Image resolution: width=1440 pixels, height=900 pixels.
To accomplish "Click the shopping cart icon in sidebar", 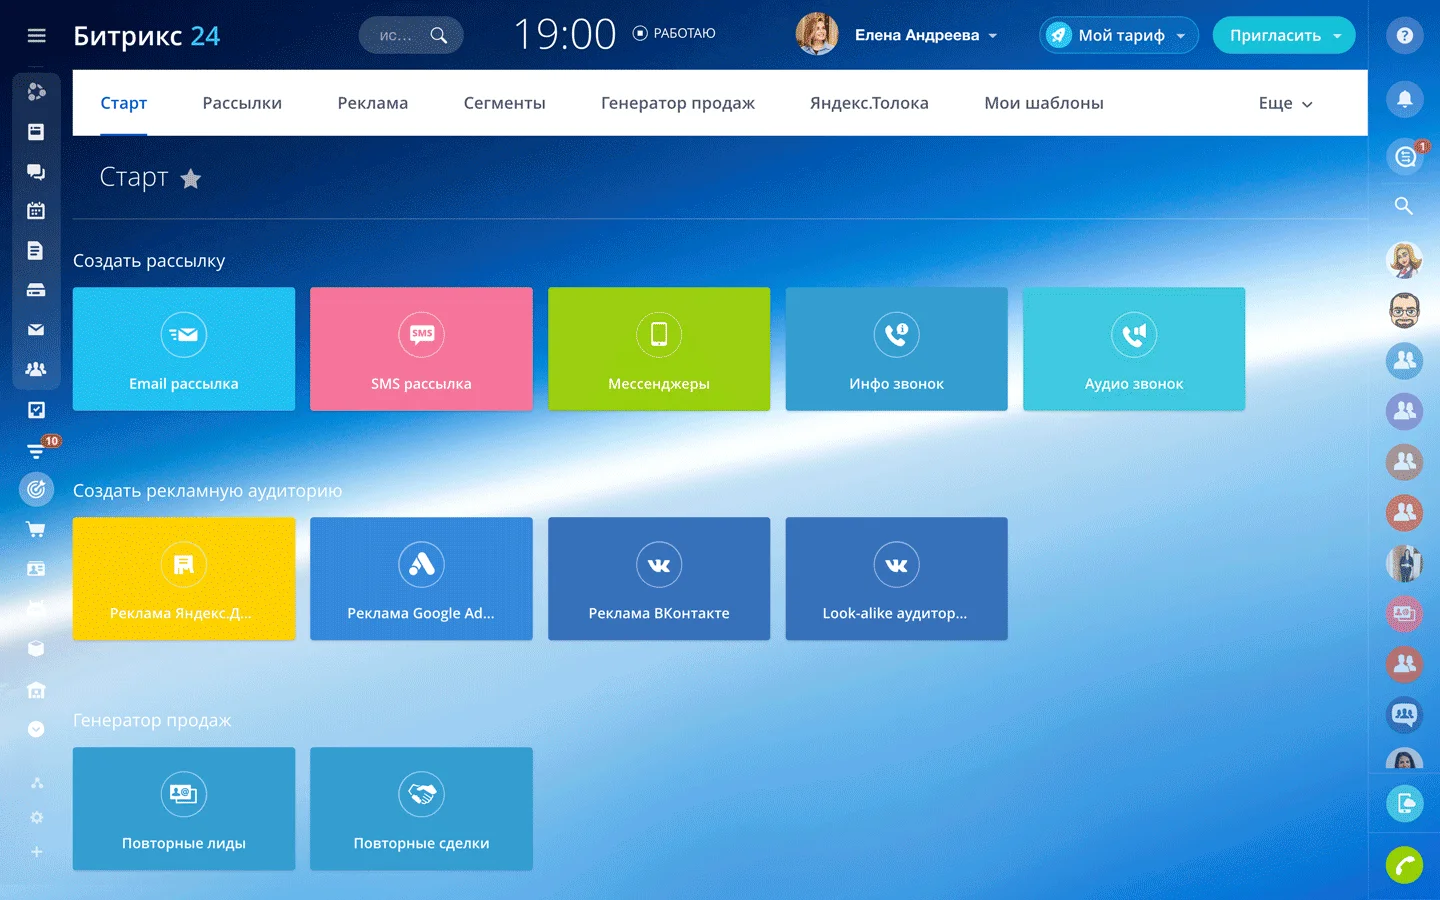I will coord(36,529).
